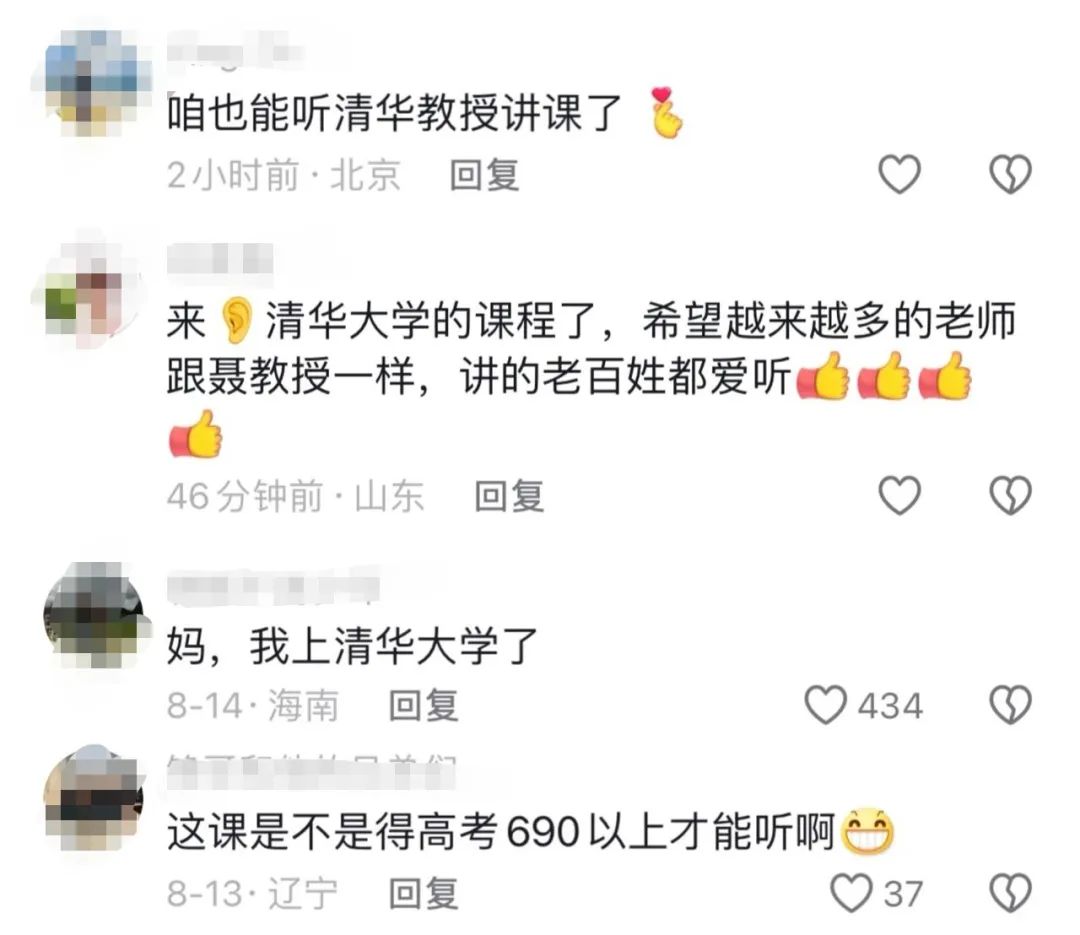This screenshot has width=1080, height=935.
Task: Like the Hainan comment with 434 likes
Action: coord(826,705)
